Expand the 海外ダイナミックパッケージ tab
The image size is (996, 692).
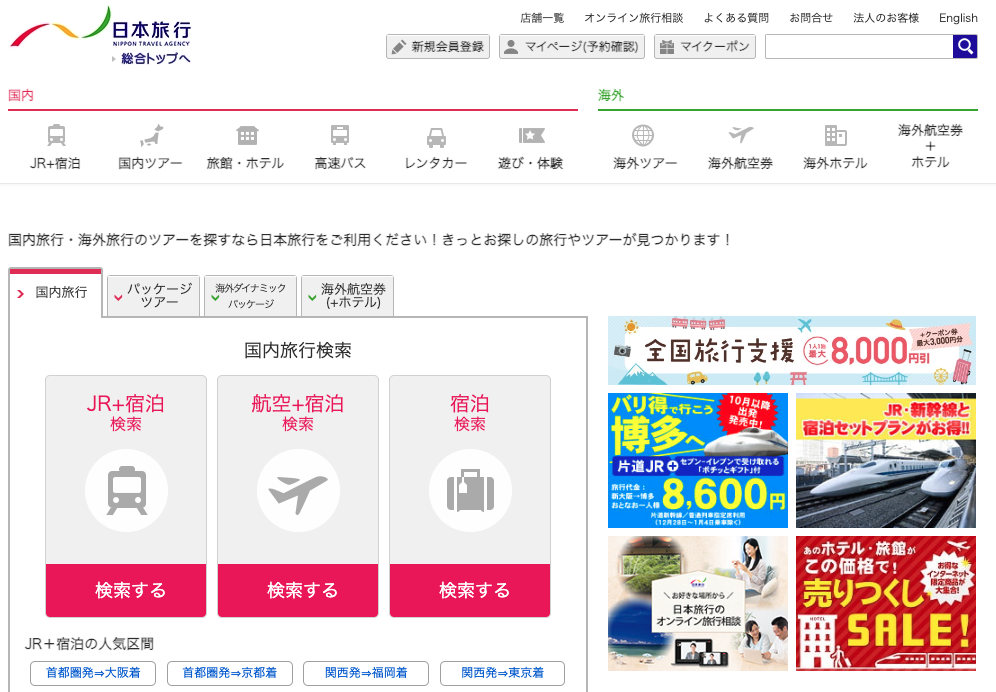tap(250, 295)
